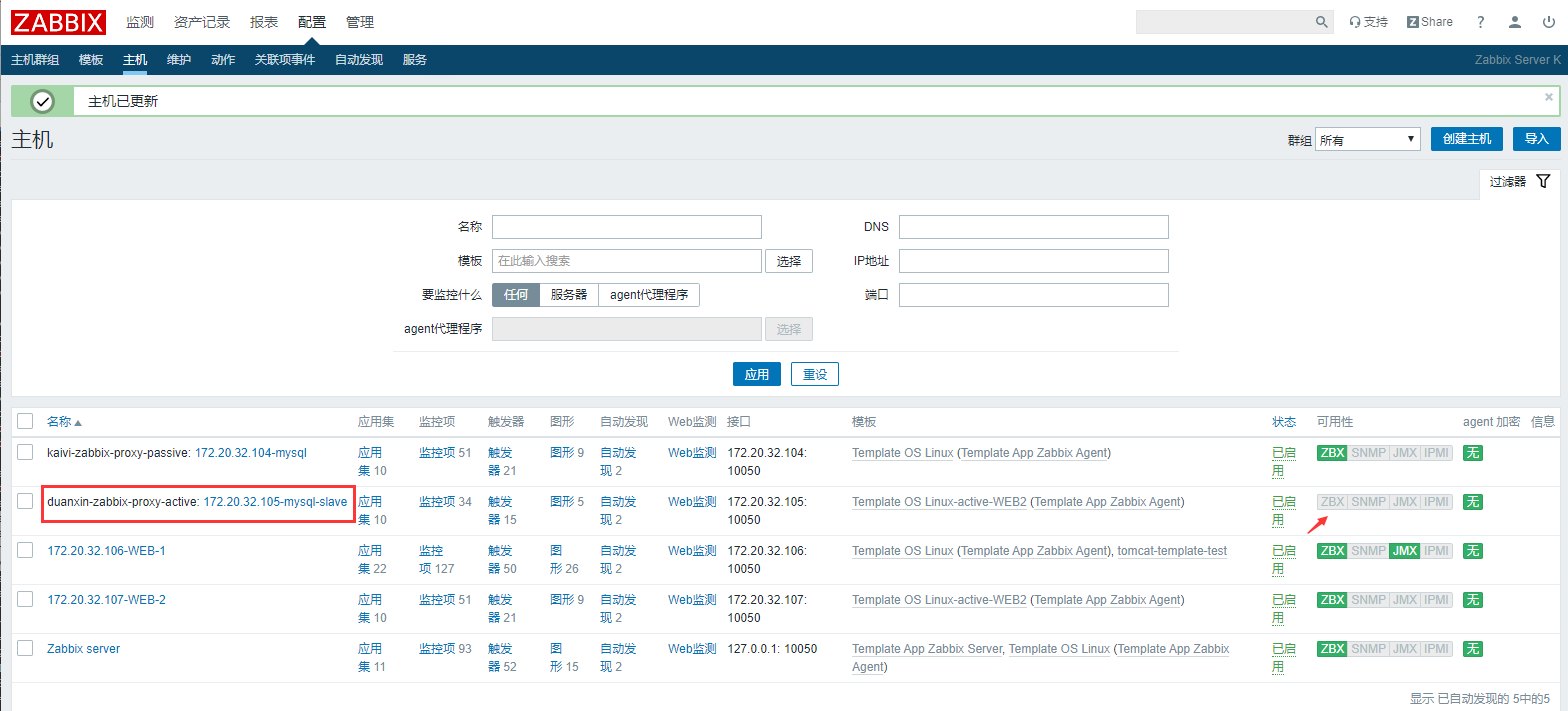Click ZBX badge for 172.20.32.107-WEB-2
Viewport: 1568px width, 711px height.
1332,600
